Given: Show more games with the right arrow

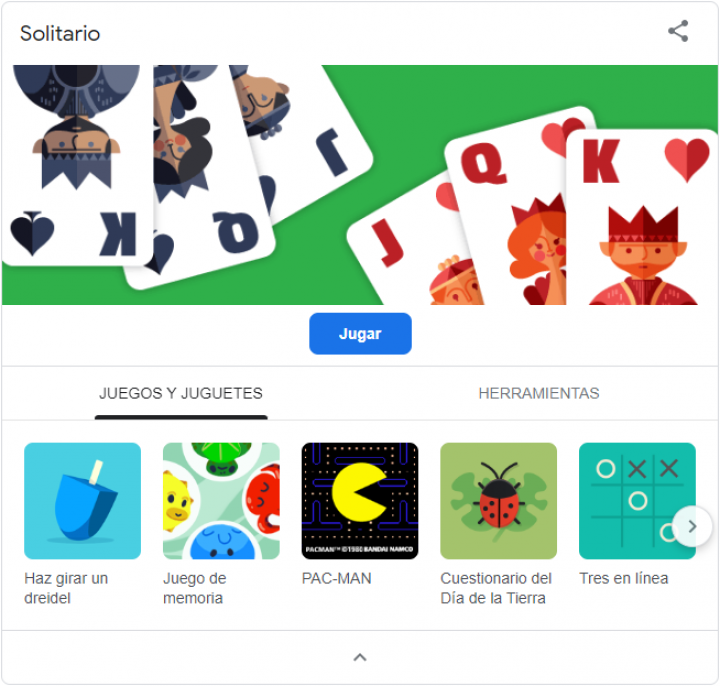Looking at the screenshot, I should [x=692, y=527].
